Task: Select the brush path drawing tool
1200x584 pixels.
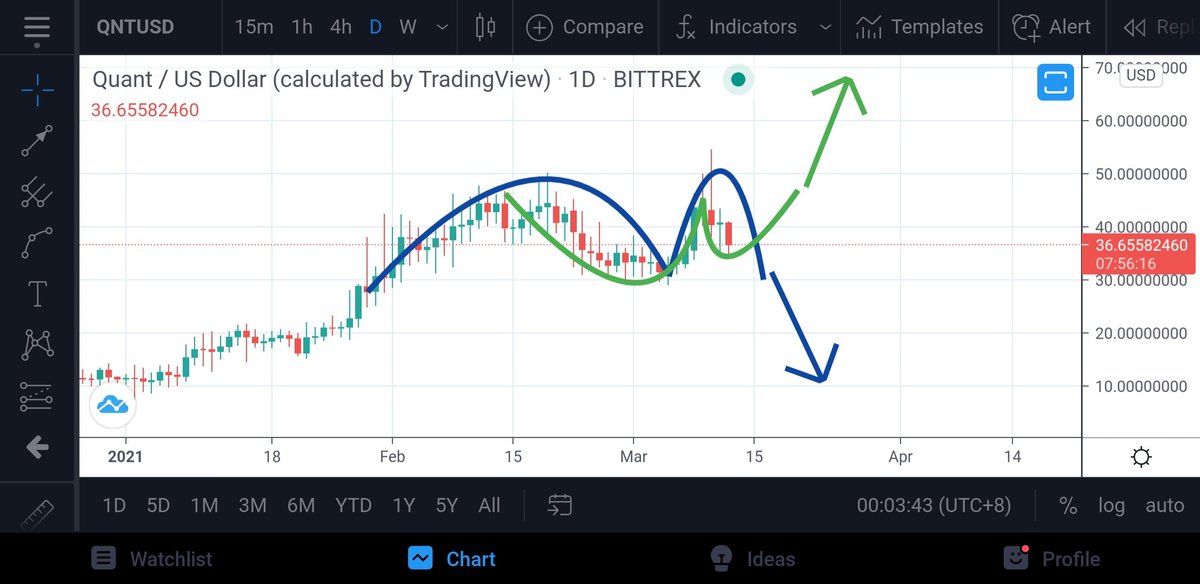Action: [37, 243]
